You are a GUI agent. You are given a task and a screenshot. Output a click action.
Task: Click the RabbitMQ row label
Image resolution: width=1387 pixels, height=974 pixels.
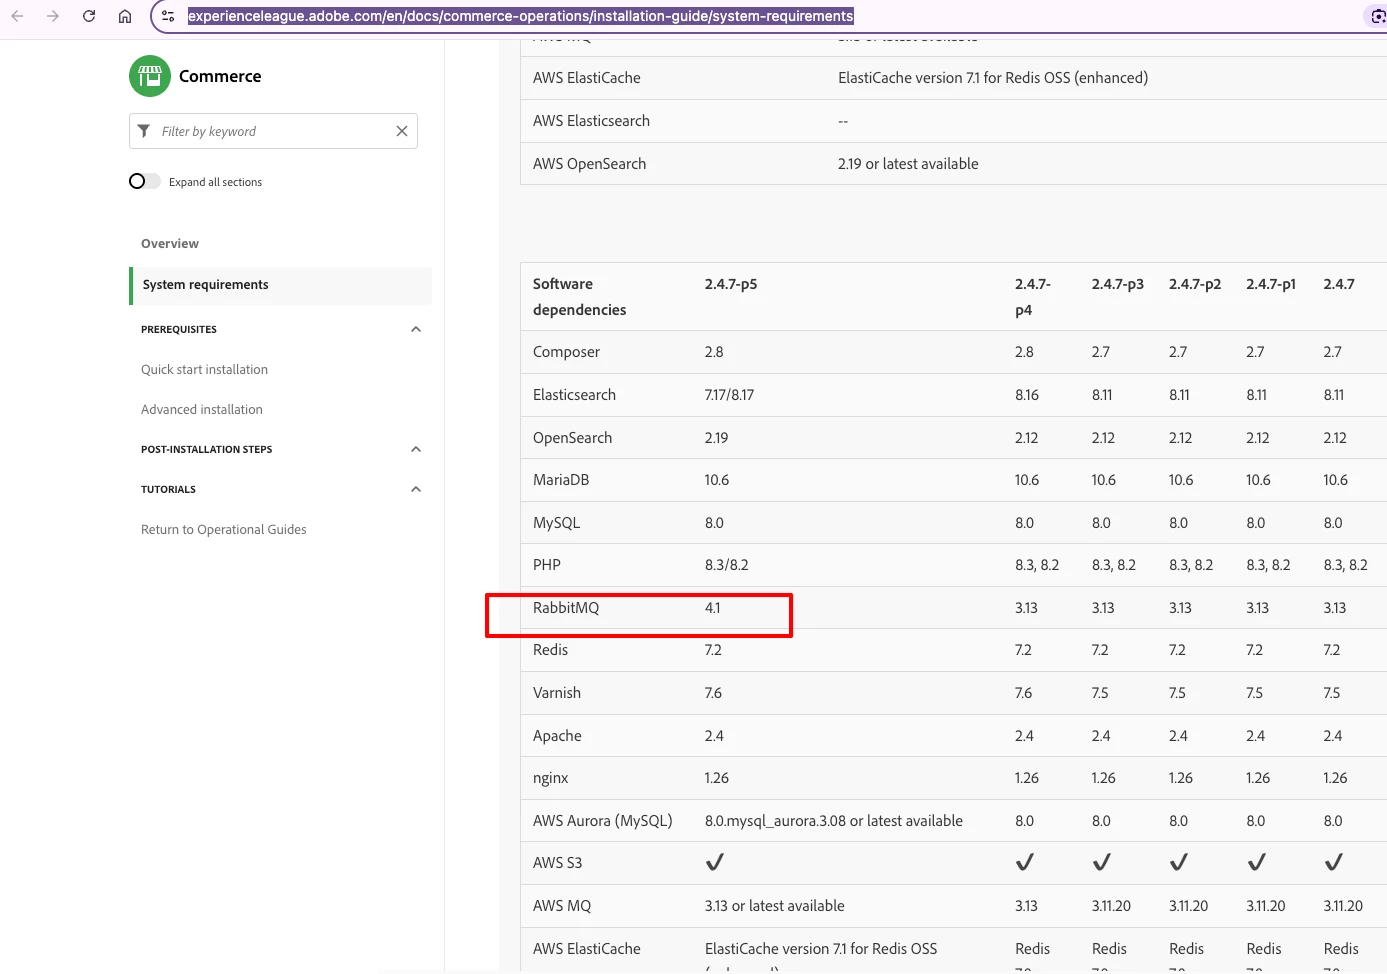[566, 608]
